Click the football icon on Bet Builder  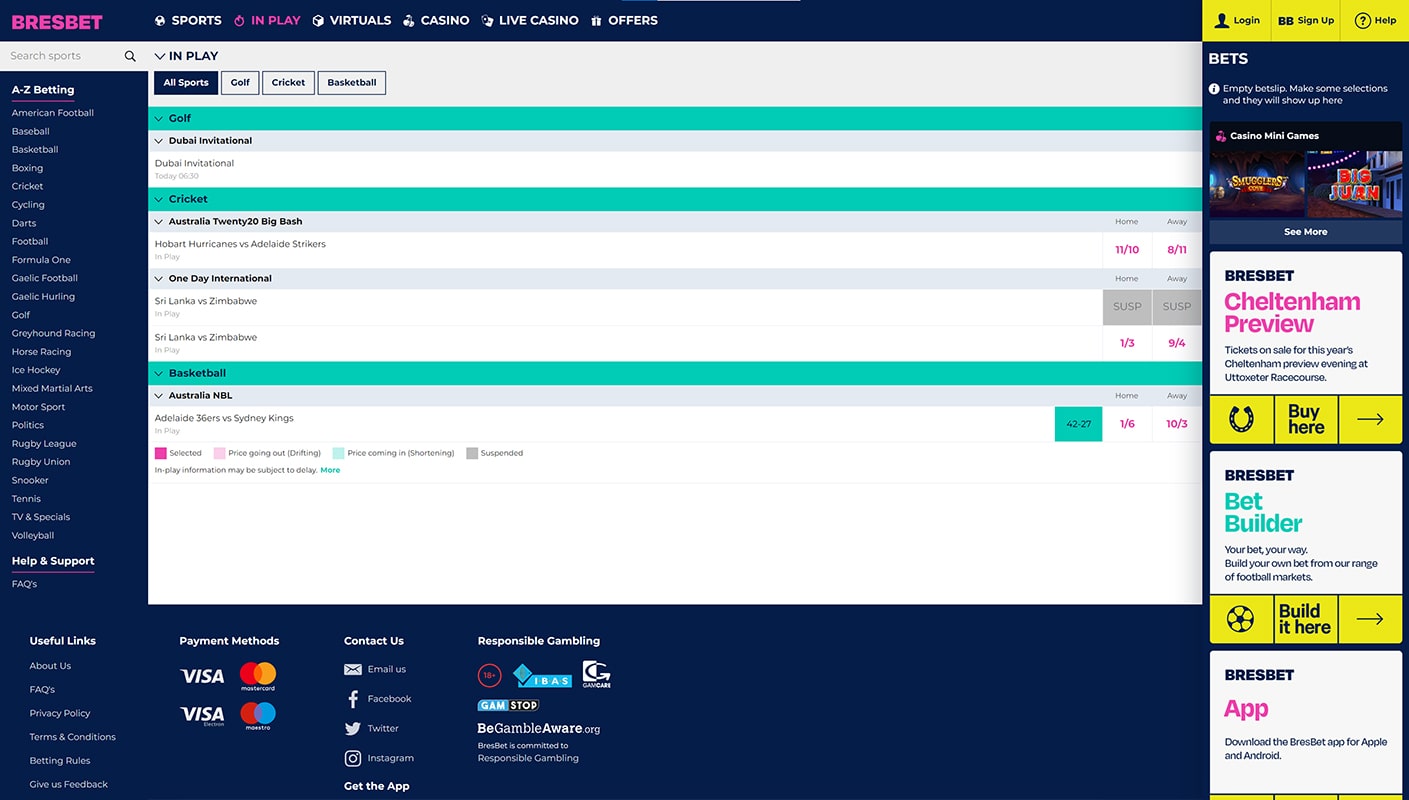1241,619
